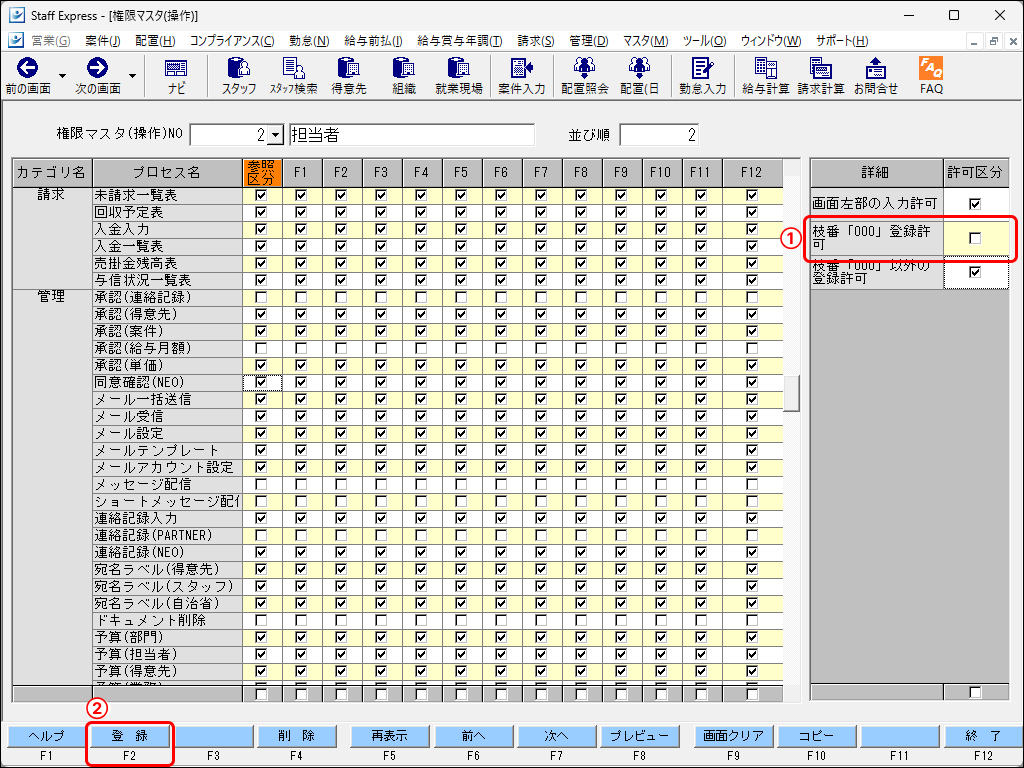Open the マスタ(M) menu
Viewport: 1024px width, 768px height.
click(645, 40)
